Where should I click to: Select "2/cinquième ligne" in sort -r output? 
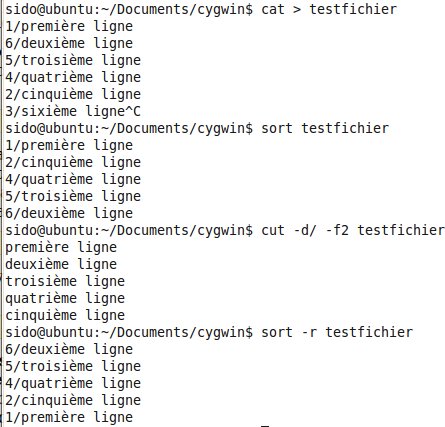[x=73, y=400]
